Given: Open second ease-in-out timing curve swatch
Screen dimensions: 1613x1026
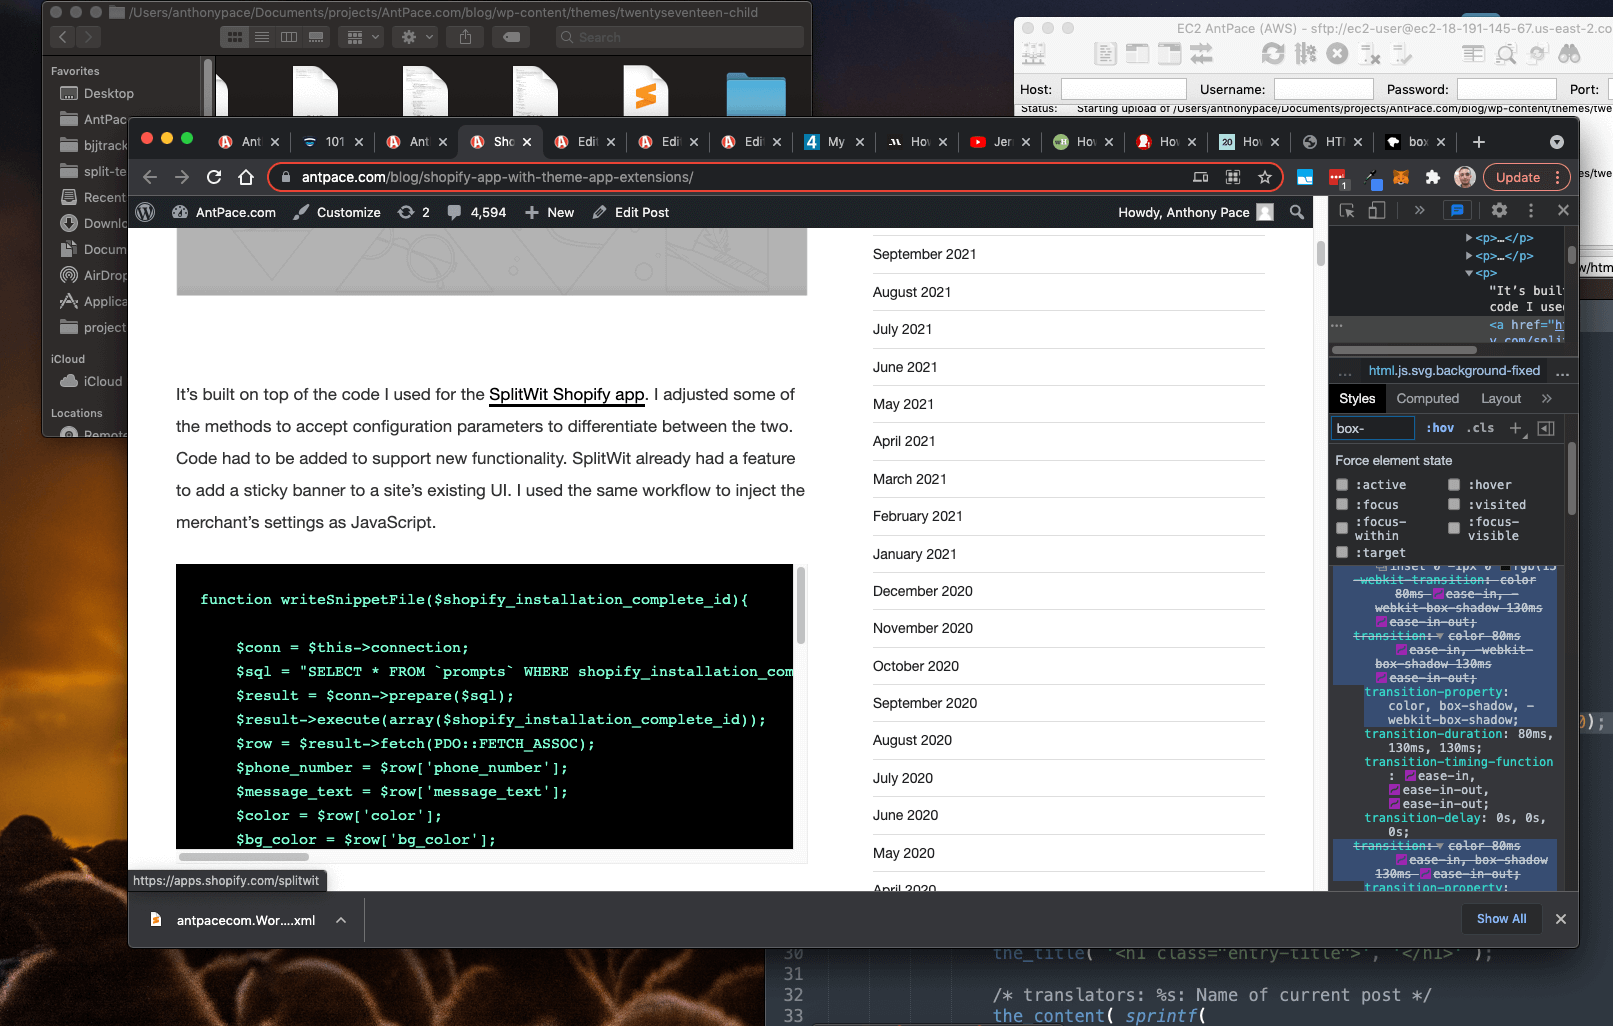Looking at the screenshot, I should [x=1394, y=804].
